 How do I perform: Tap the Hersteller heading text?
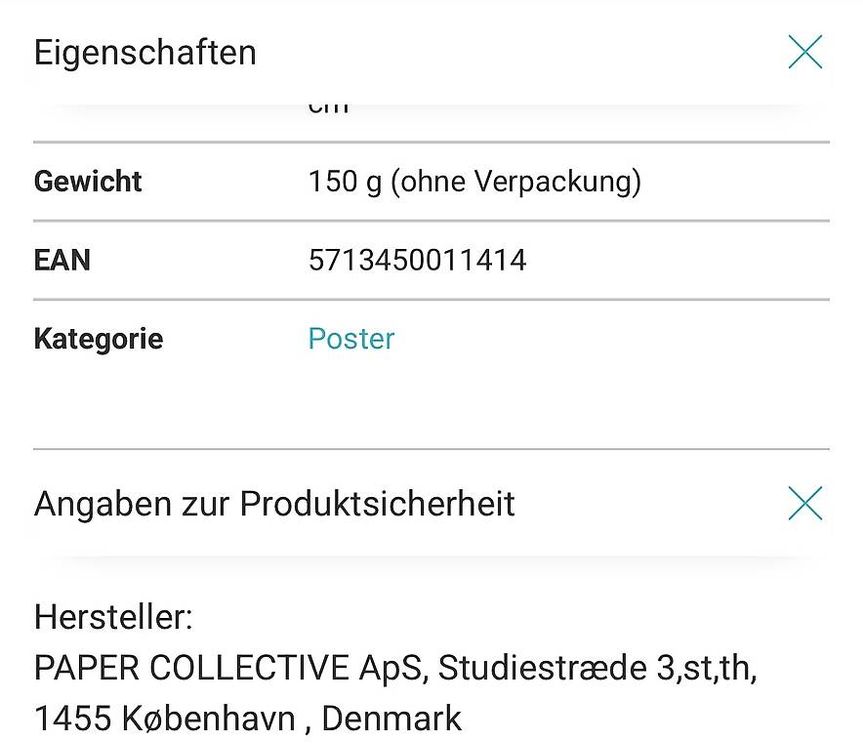point(113,617)
